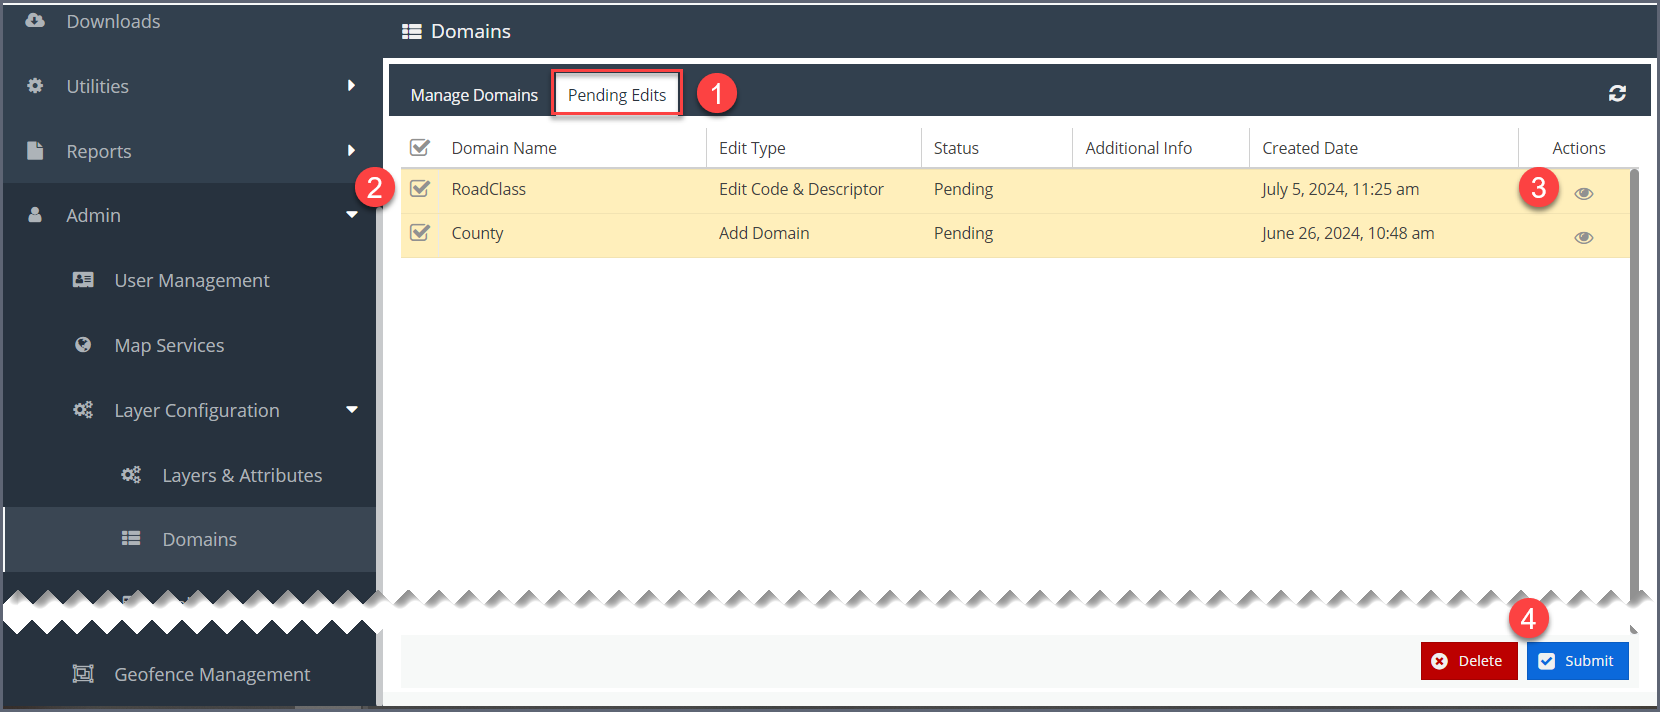Viewport: 1660px width, 712px height.
Task: Submit the selected pending edits
Action: coord(1578,661)
